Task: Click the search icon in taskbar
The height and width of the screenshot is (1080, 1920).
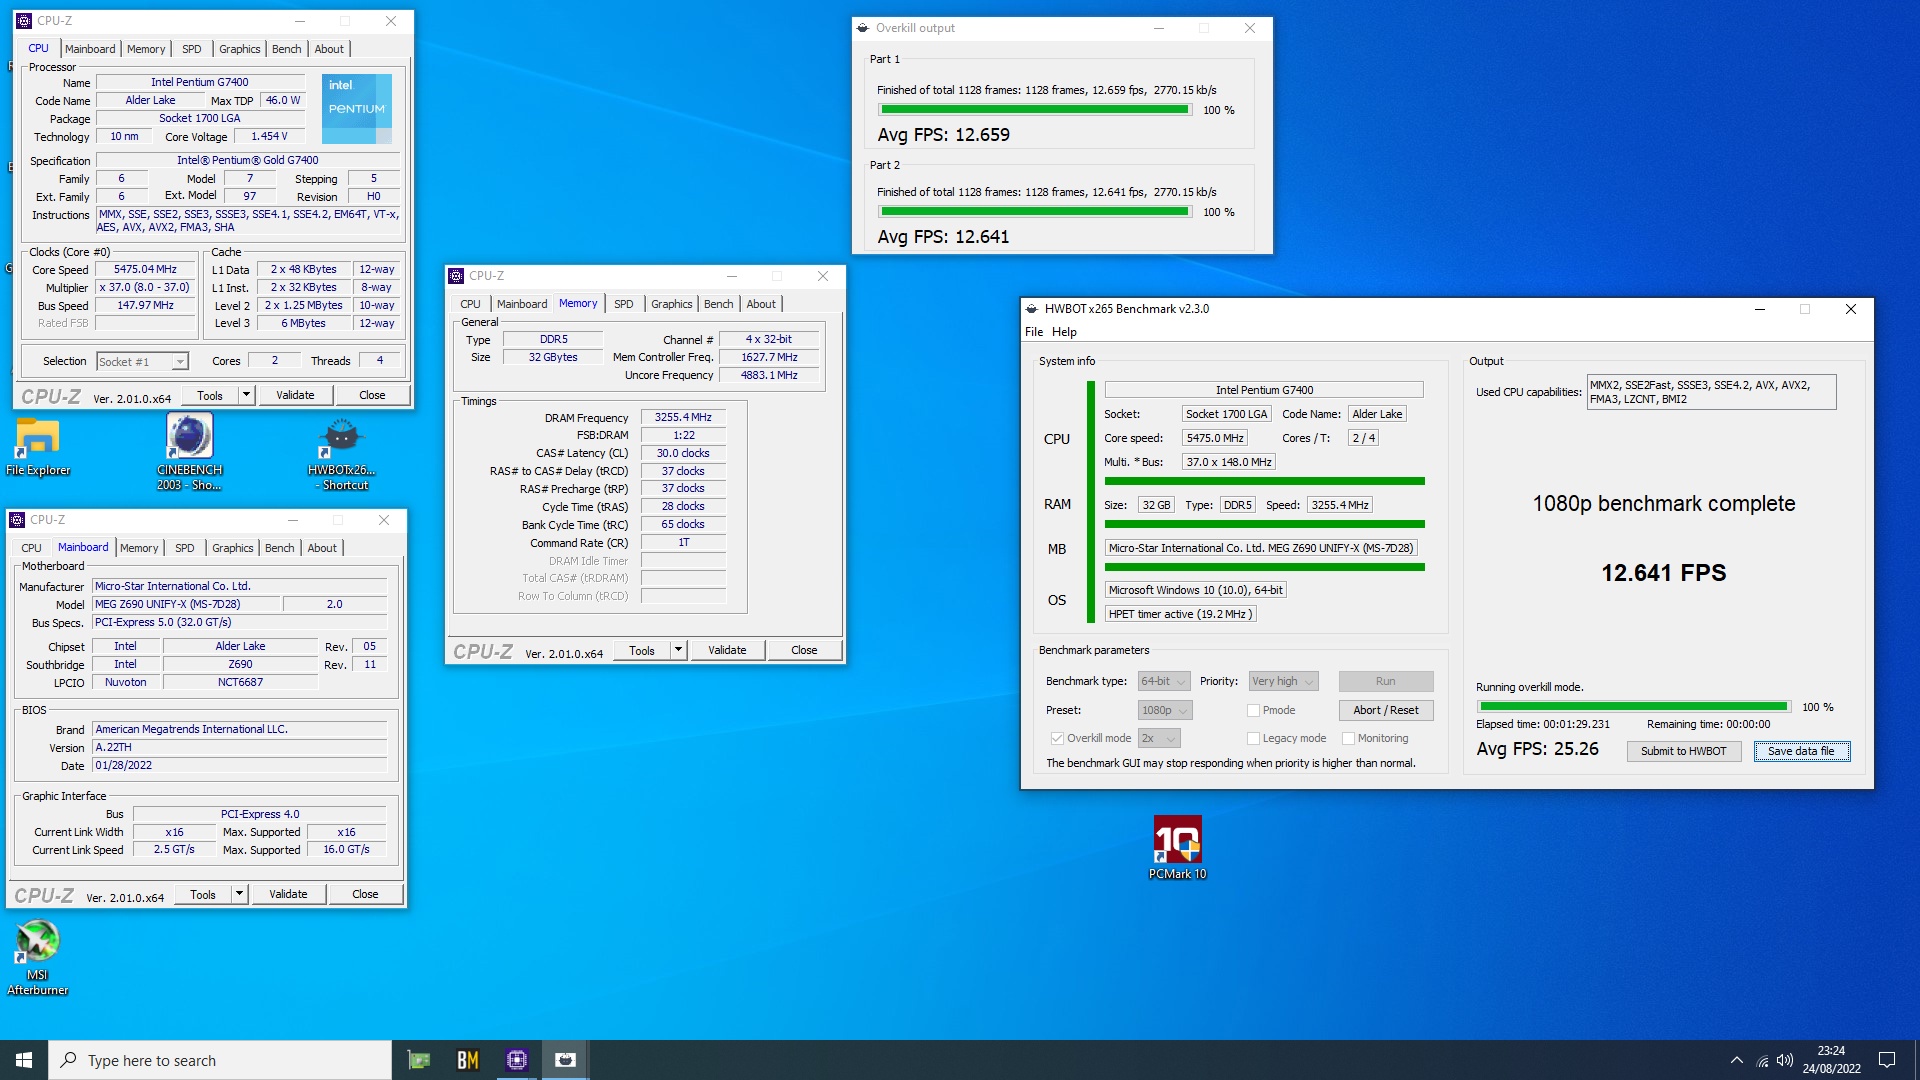Action: pos(68,1060)
